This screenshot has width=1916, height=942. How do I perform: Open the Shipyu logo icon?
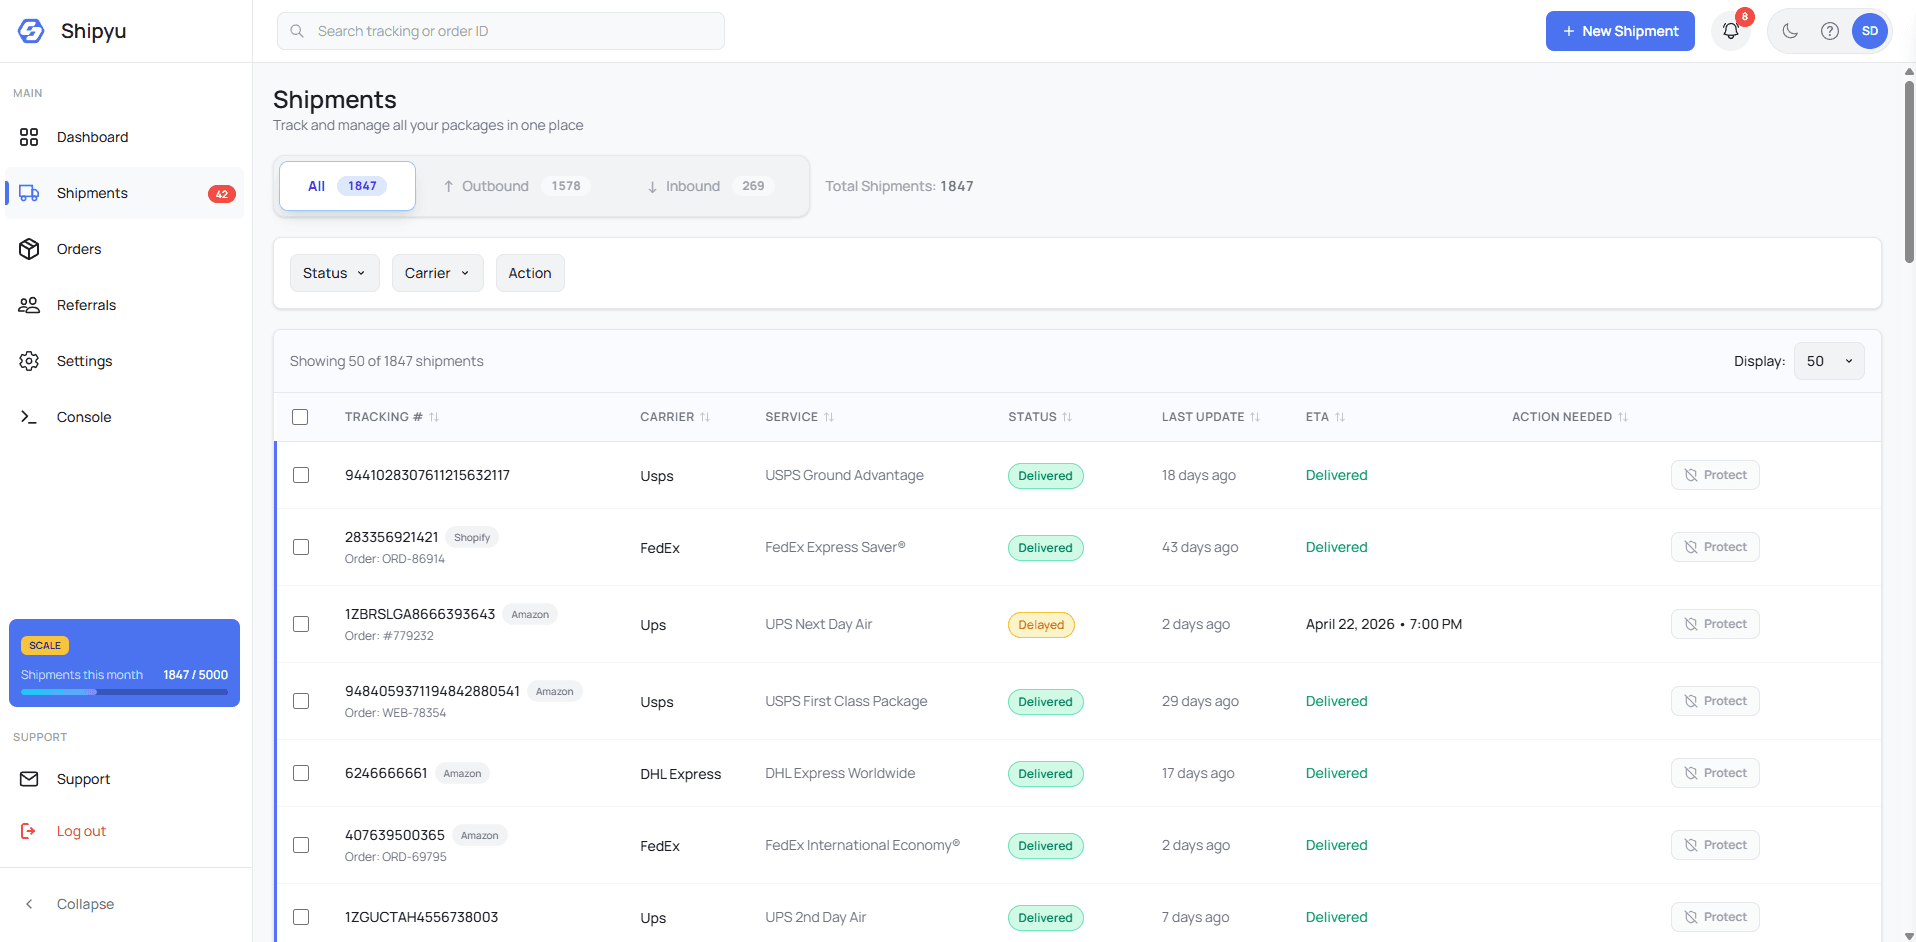point(30,31)
